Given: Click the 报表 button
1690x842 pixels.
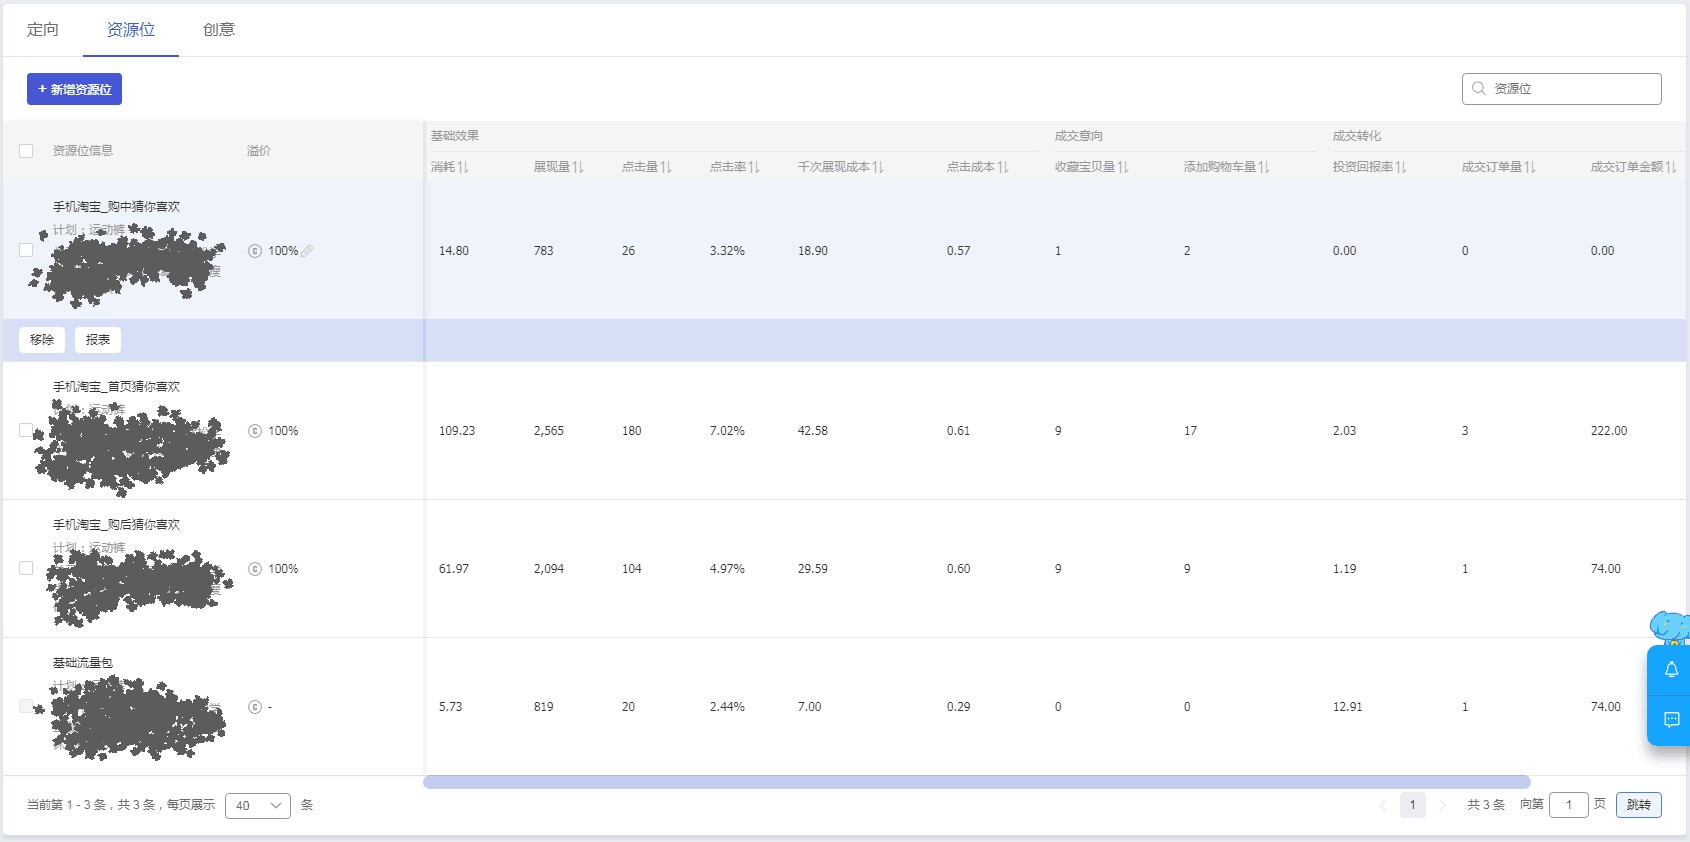Looking at the screenshot, I should 98,340.
